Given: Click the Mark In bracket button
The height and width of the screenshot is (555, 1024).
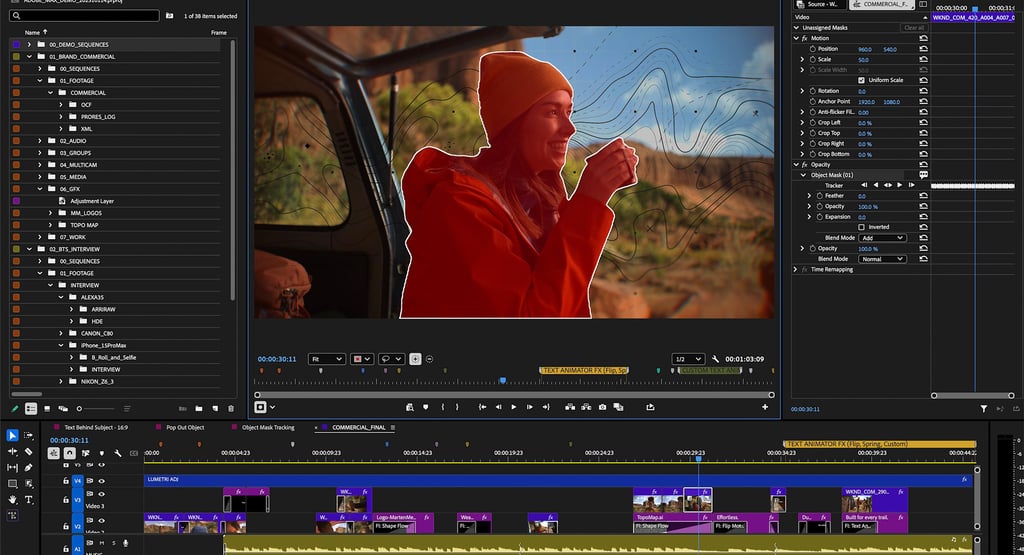Looking at the screenshot, I should tap(442, 407).
